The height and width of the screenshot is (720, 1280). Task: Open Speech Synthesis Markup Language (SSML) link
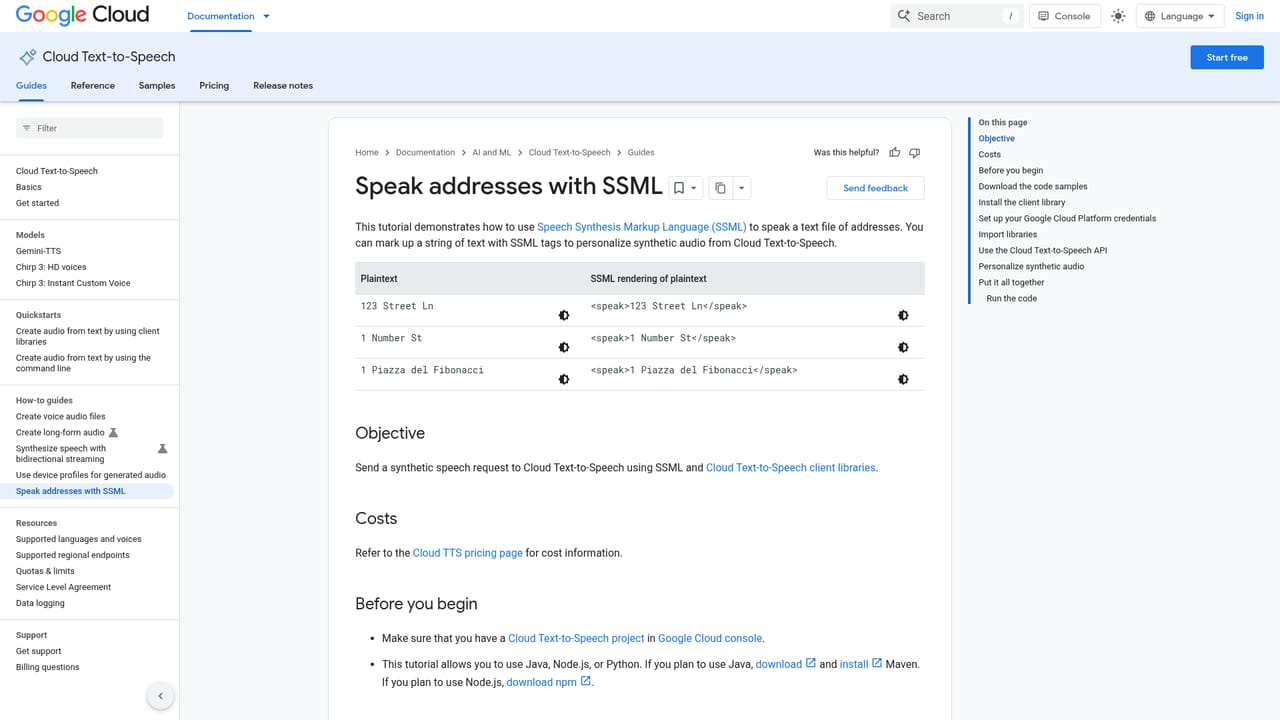[642, 227]
